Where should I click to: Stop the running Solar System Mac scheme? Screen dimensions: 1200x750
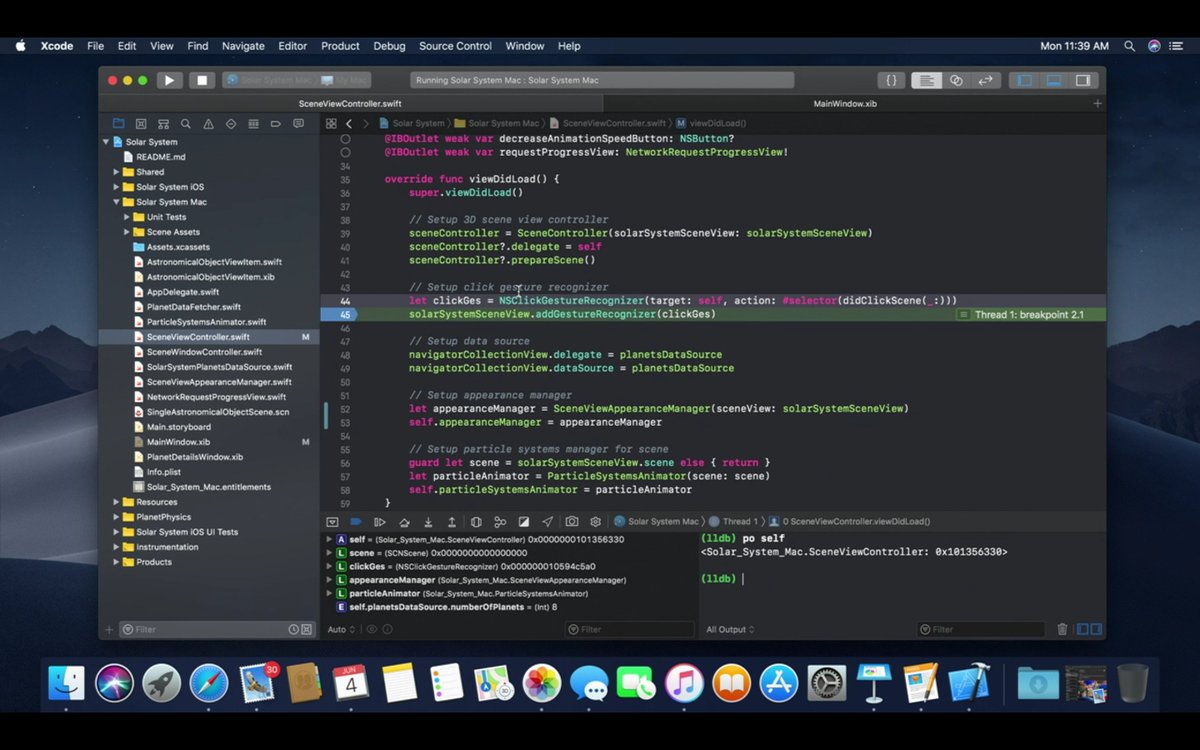[x=202, y=80]
